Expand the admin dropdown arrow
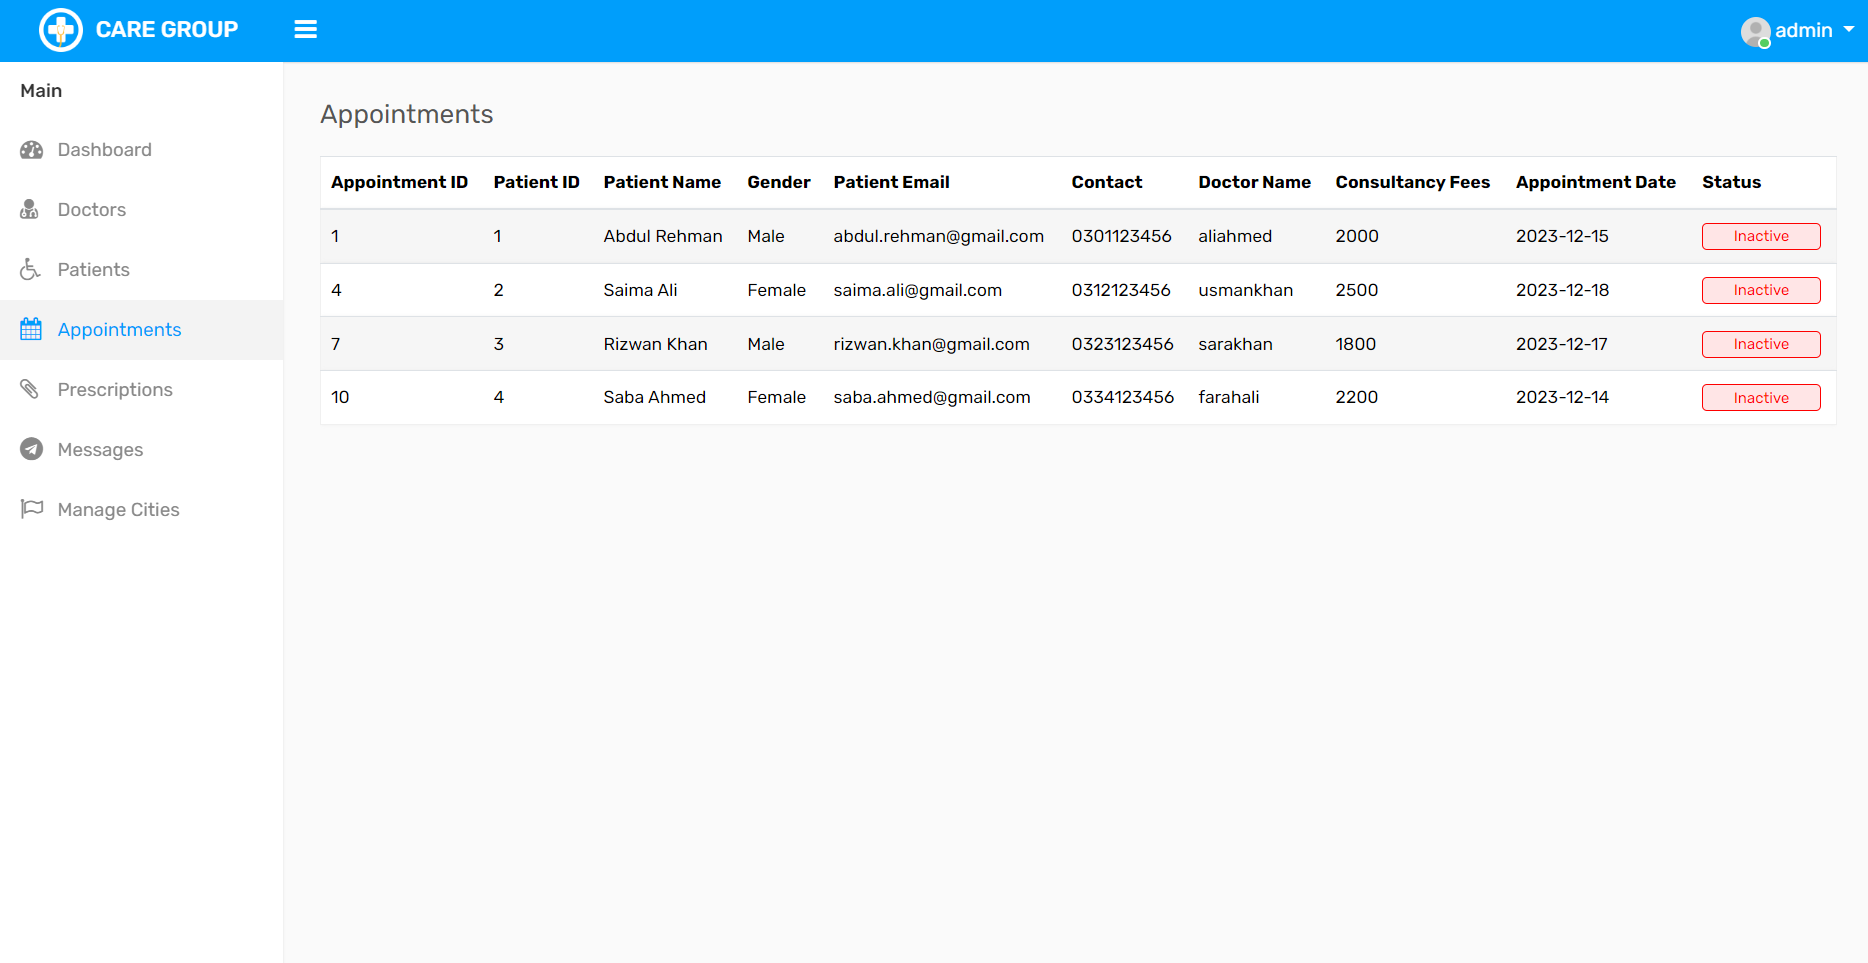Image resolution: width=1868 pixels, height=963 pixels. pyautogui.click(x=1849, y=30)
